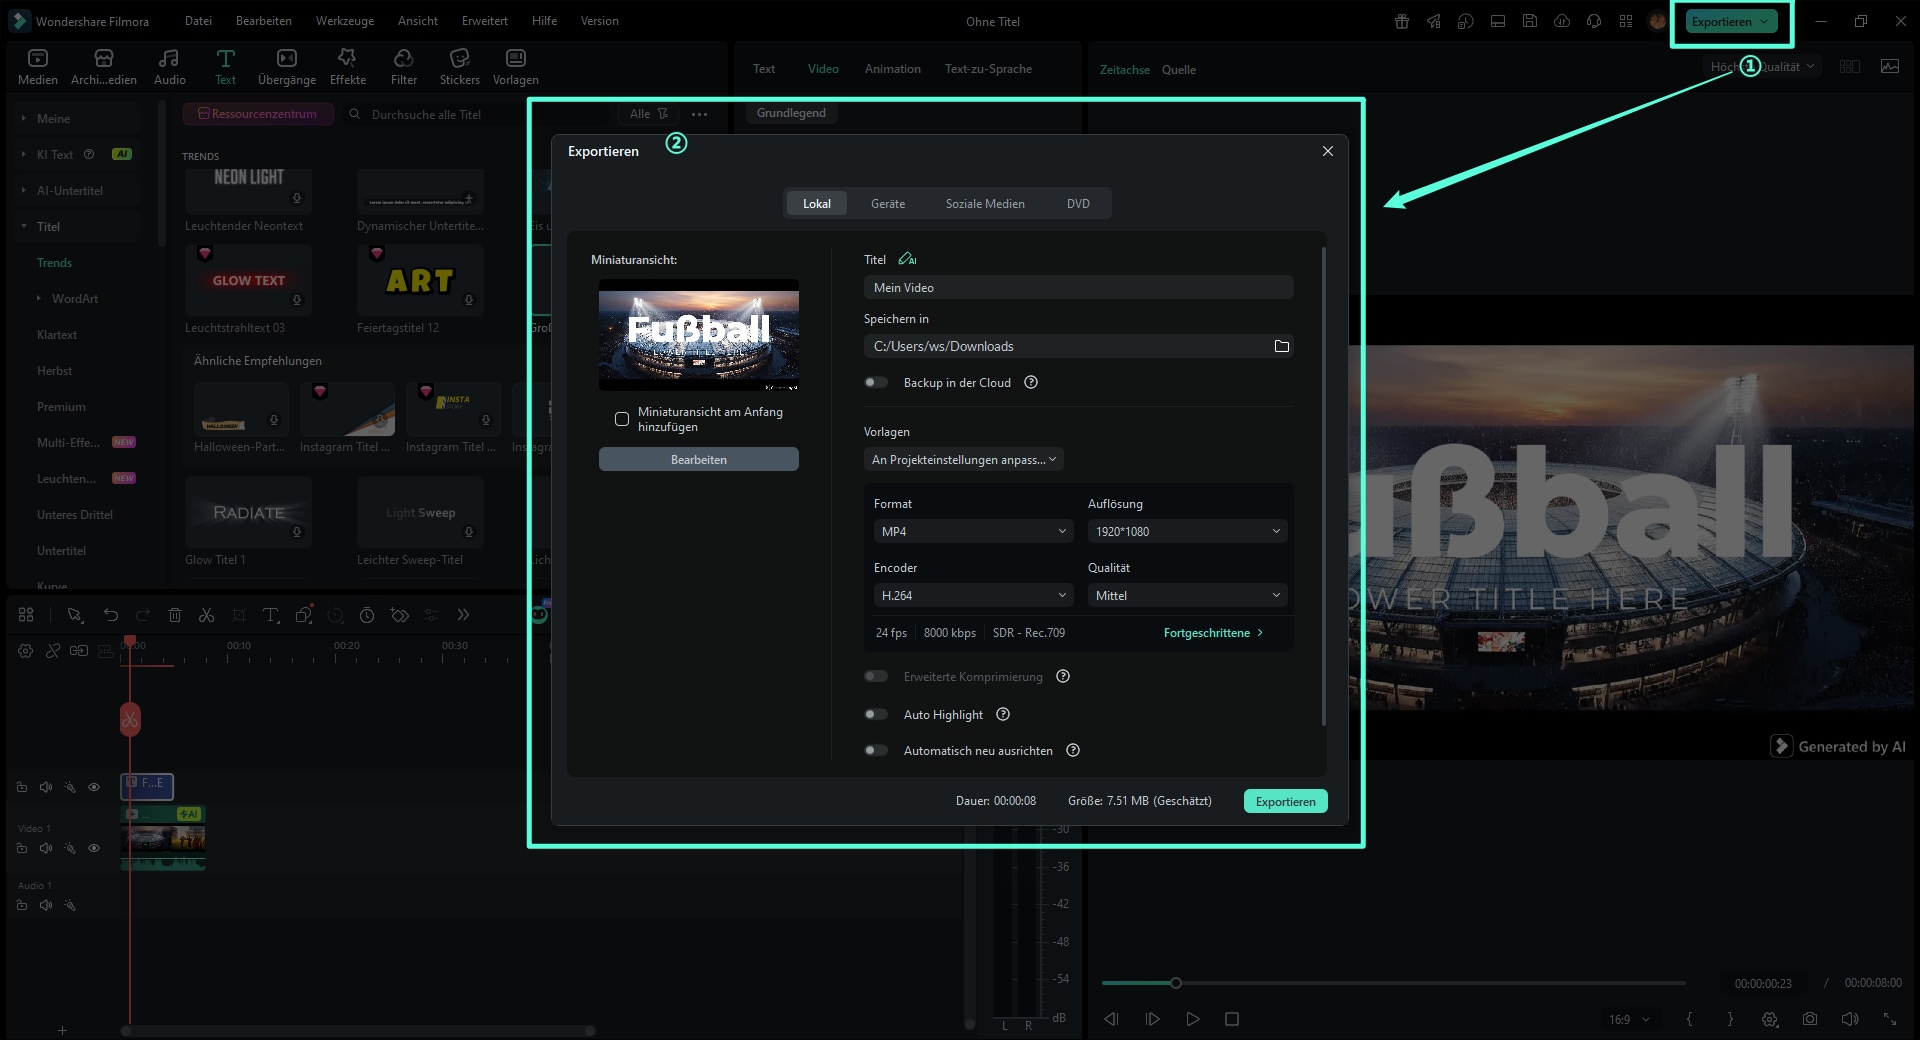Mute the Video 1 track

(46, 848)
